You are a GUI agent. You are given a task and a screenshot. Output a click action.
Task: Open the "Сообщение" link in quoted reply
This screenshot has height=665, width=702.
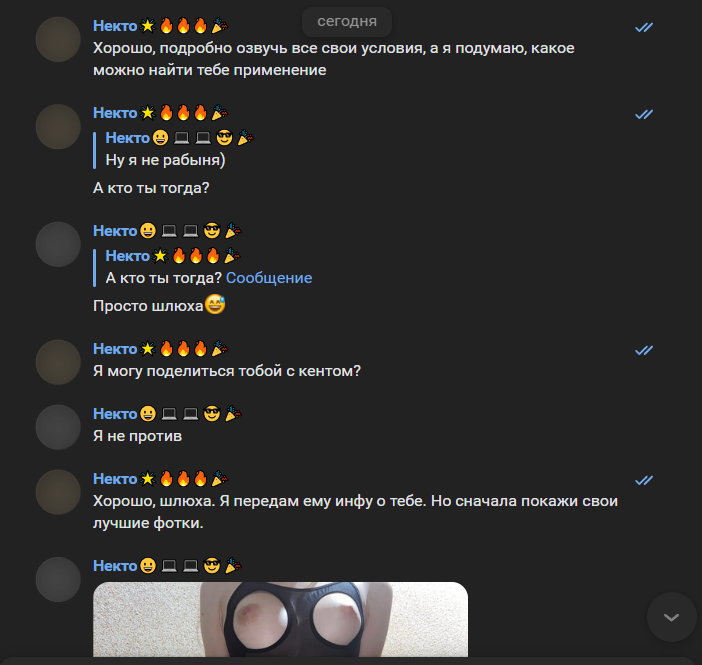point(269,278)
